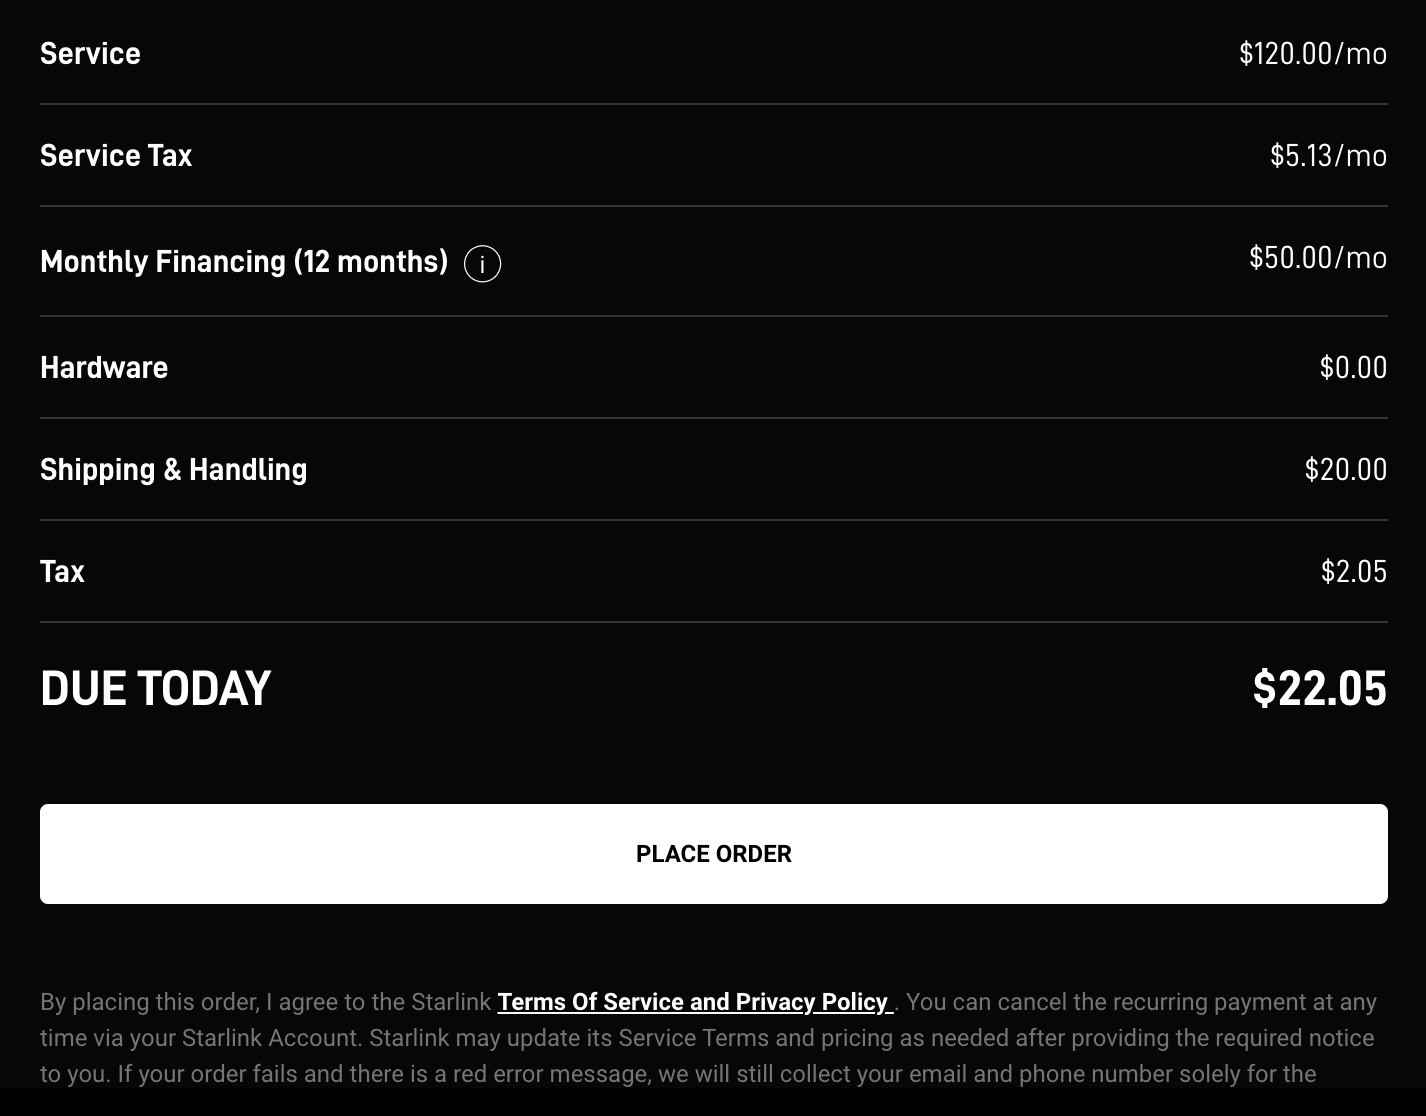Select the Service row label
The image size is (1426, 1116).
click(x=90, y=54)
